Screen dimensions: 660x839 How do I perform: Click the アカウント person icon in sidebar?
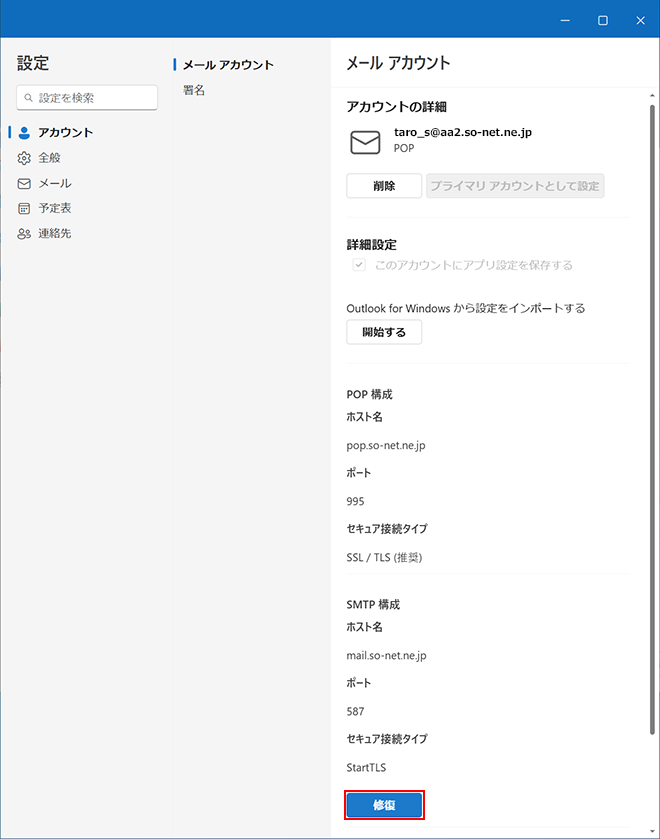(x=25, y=132)
